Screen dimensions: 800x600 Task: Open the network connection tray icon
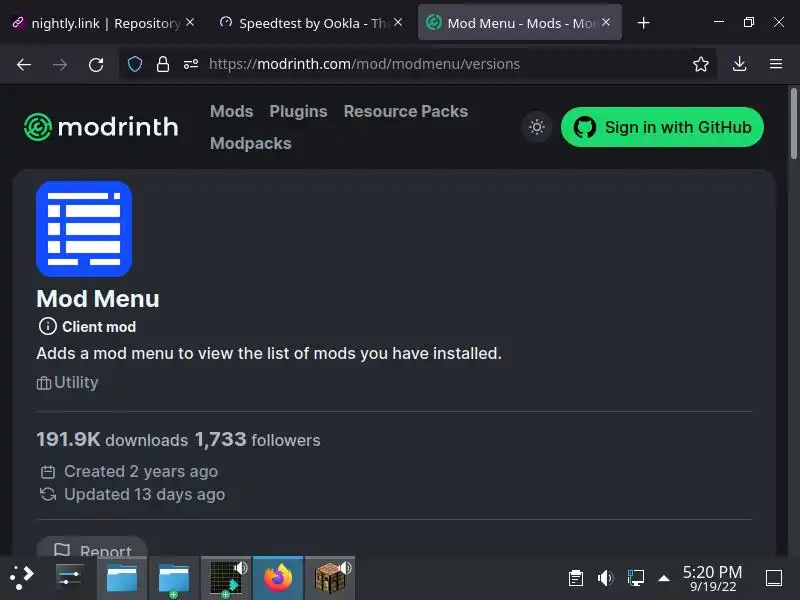pos(635,578)
